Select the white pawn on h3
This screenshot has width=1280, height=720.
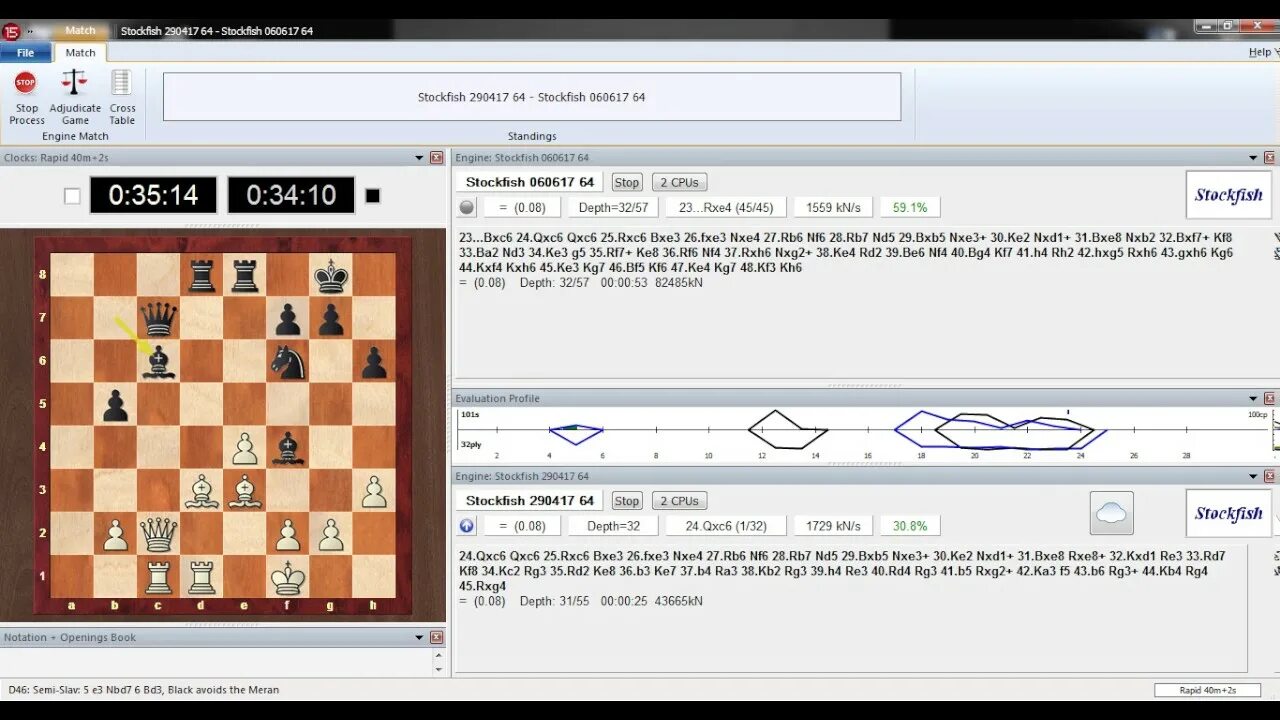click(374, 491)
